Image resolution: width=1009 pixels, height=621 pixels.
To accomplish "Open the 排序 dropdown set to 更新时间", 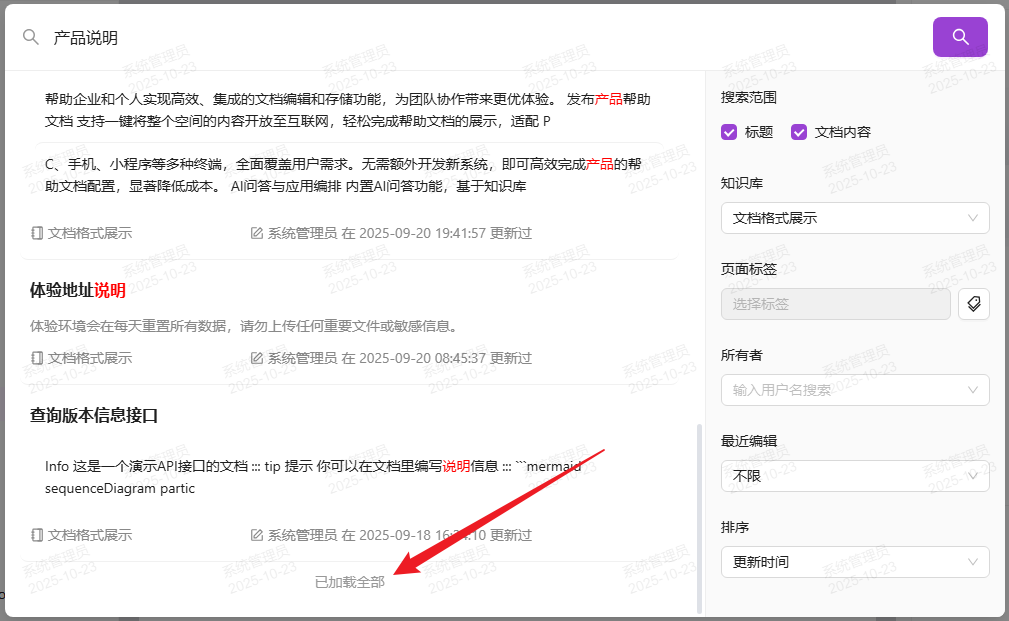I will point(855,562).
